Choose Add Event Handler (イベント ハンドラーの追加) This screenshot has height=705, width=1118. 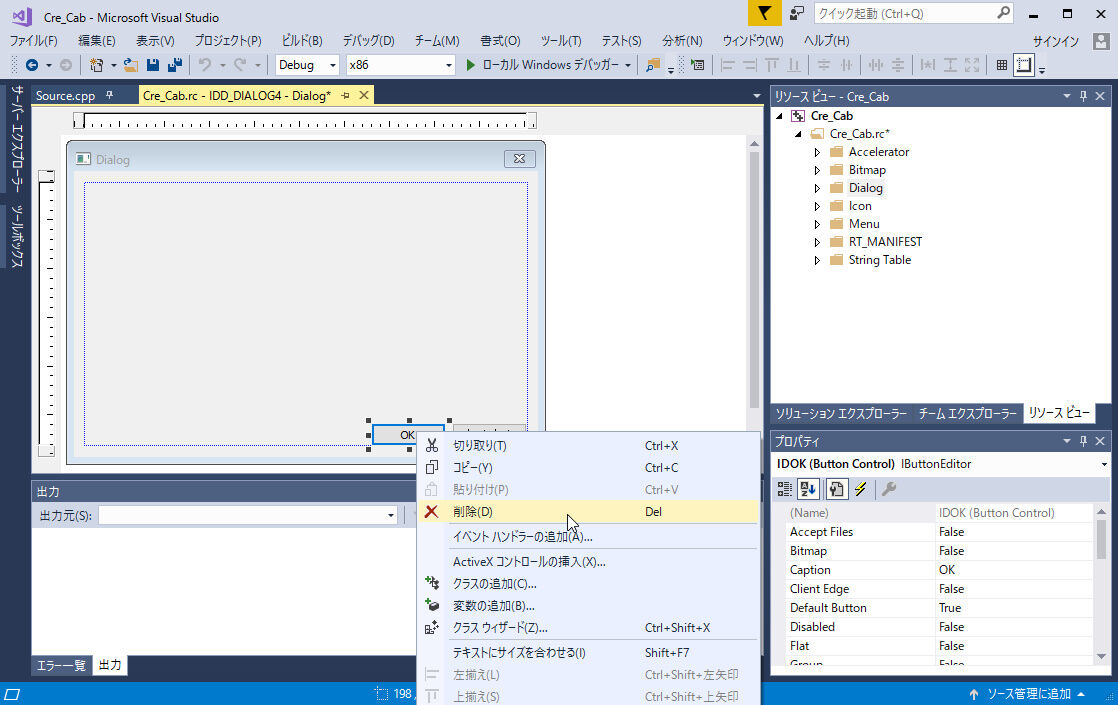point(589,537)
